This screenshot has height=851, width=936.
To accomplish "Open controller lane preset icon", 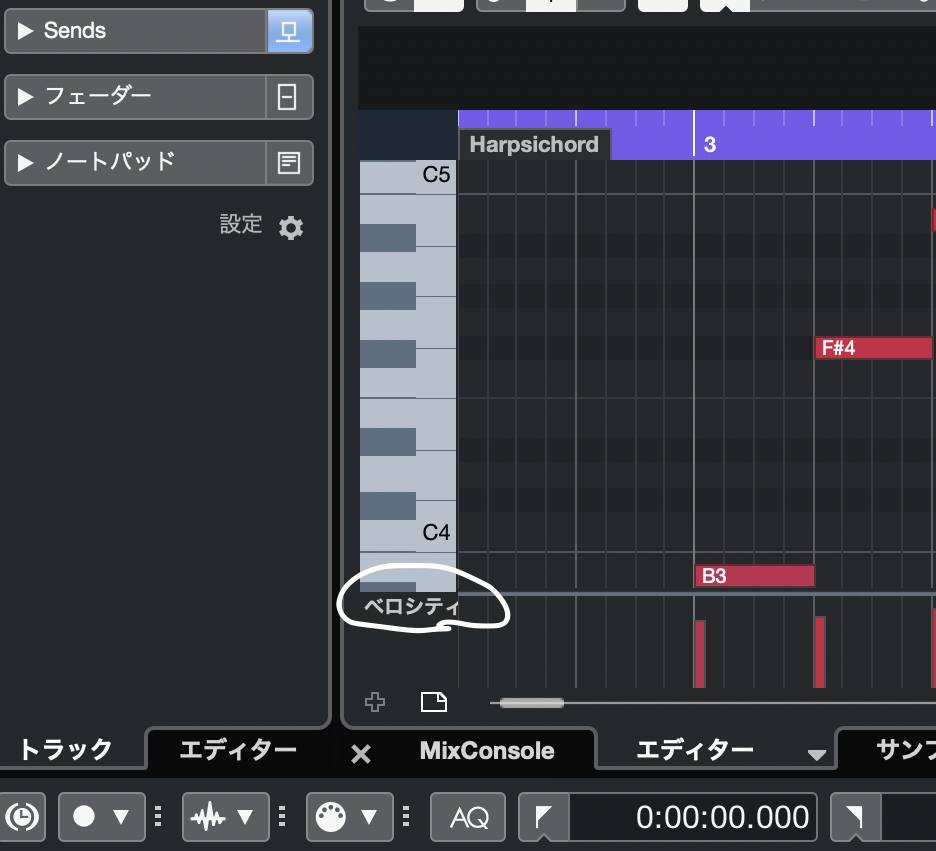I will [434, 702].
